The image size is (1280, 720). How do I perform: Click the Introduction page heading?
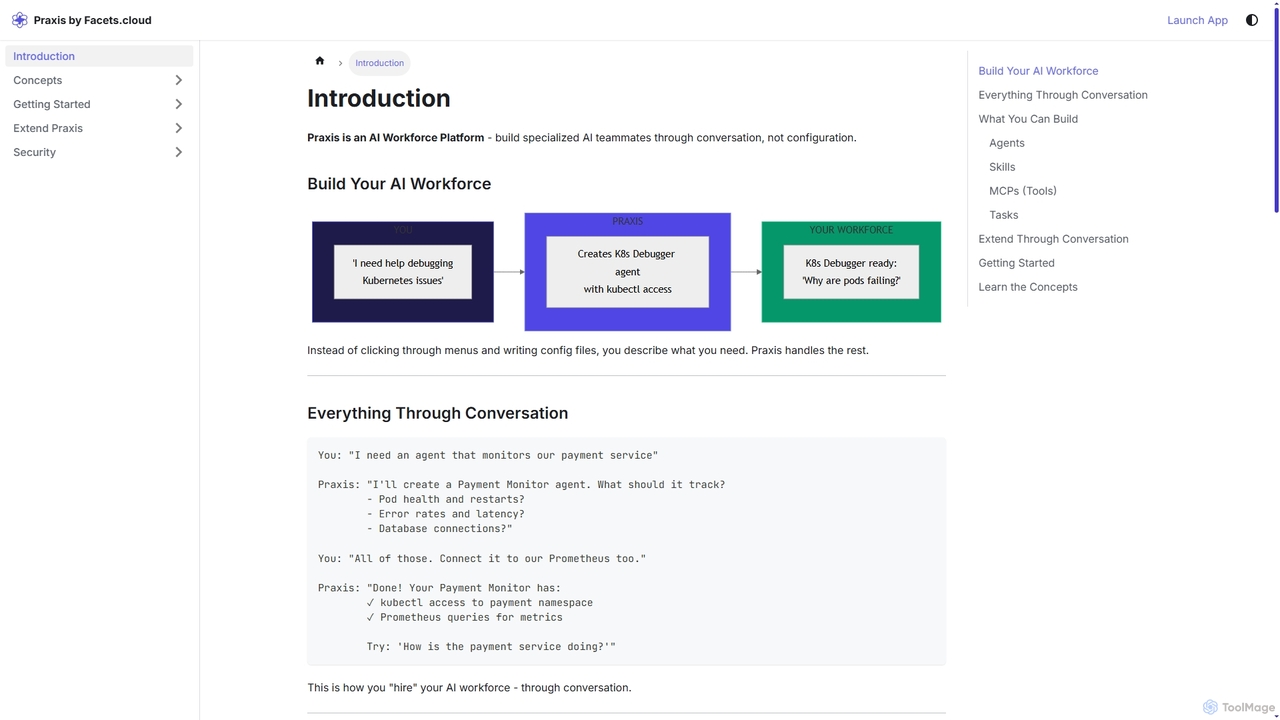point(379,98)
